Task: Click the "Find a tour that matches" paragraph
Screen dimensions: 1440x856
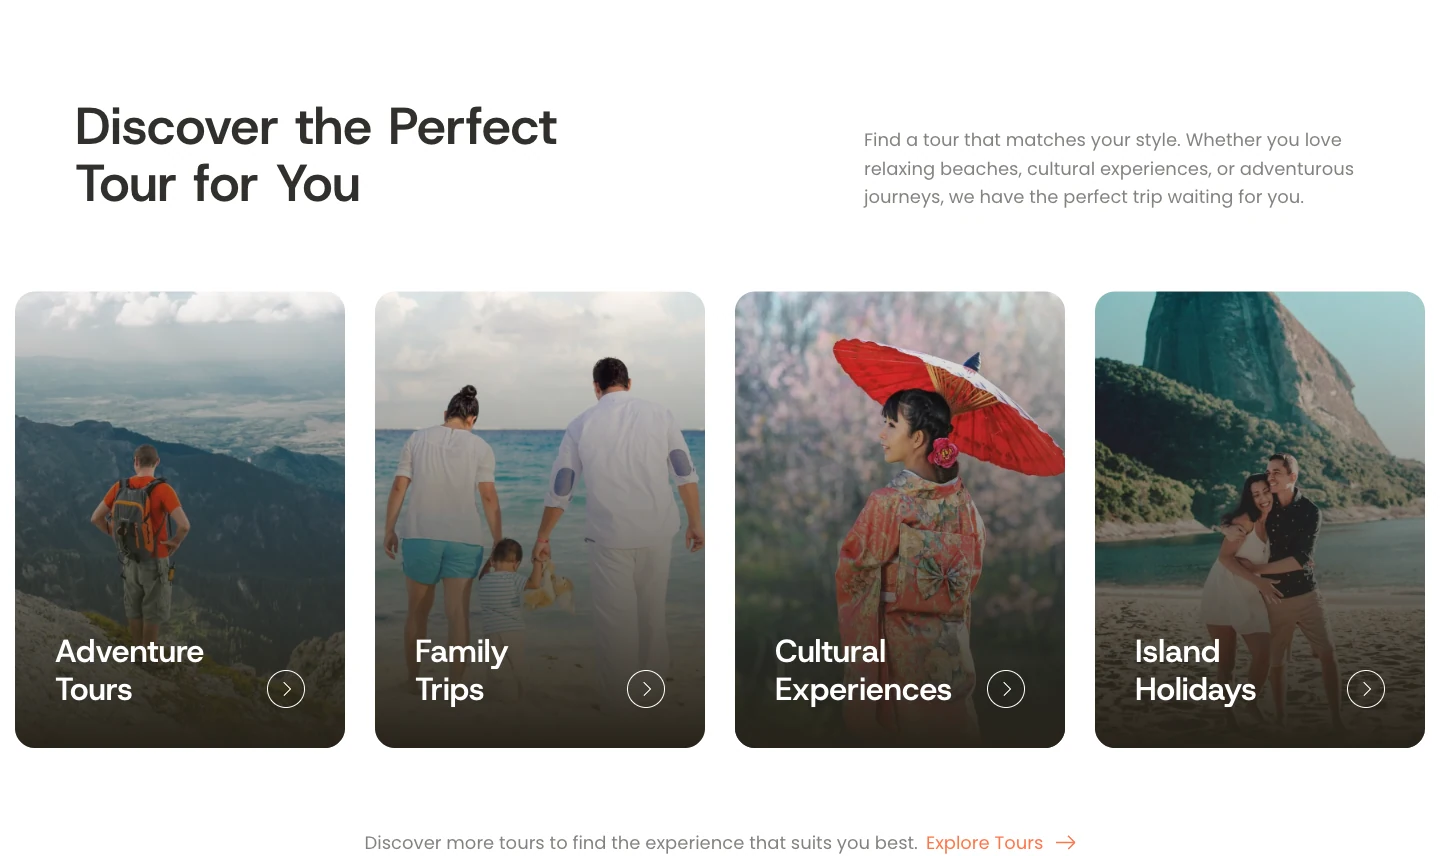Action: (x=1108, y=168)
